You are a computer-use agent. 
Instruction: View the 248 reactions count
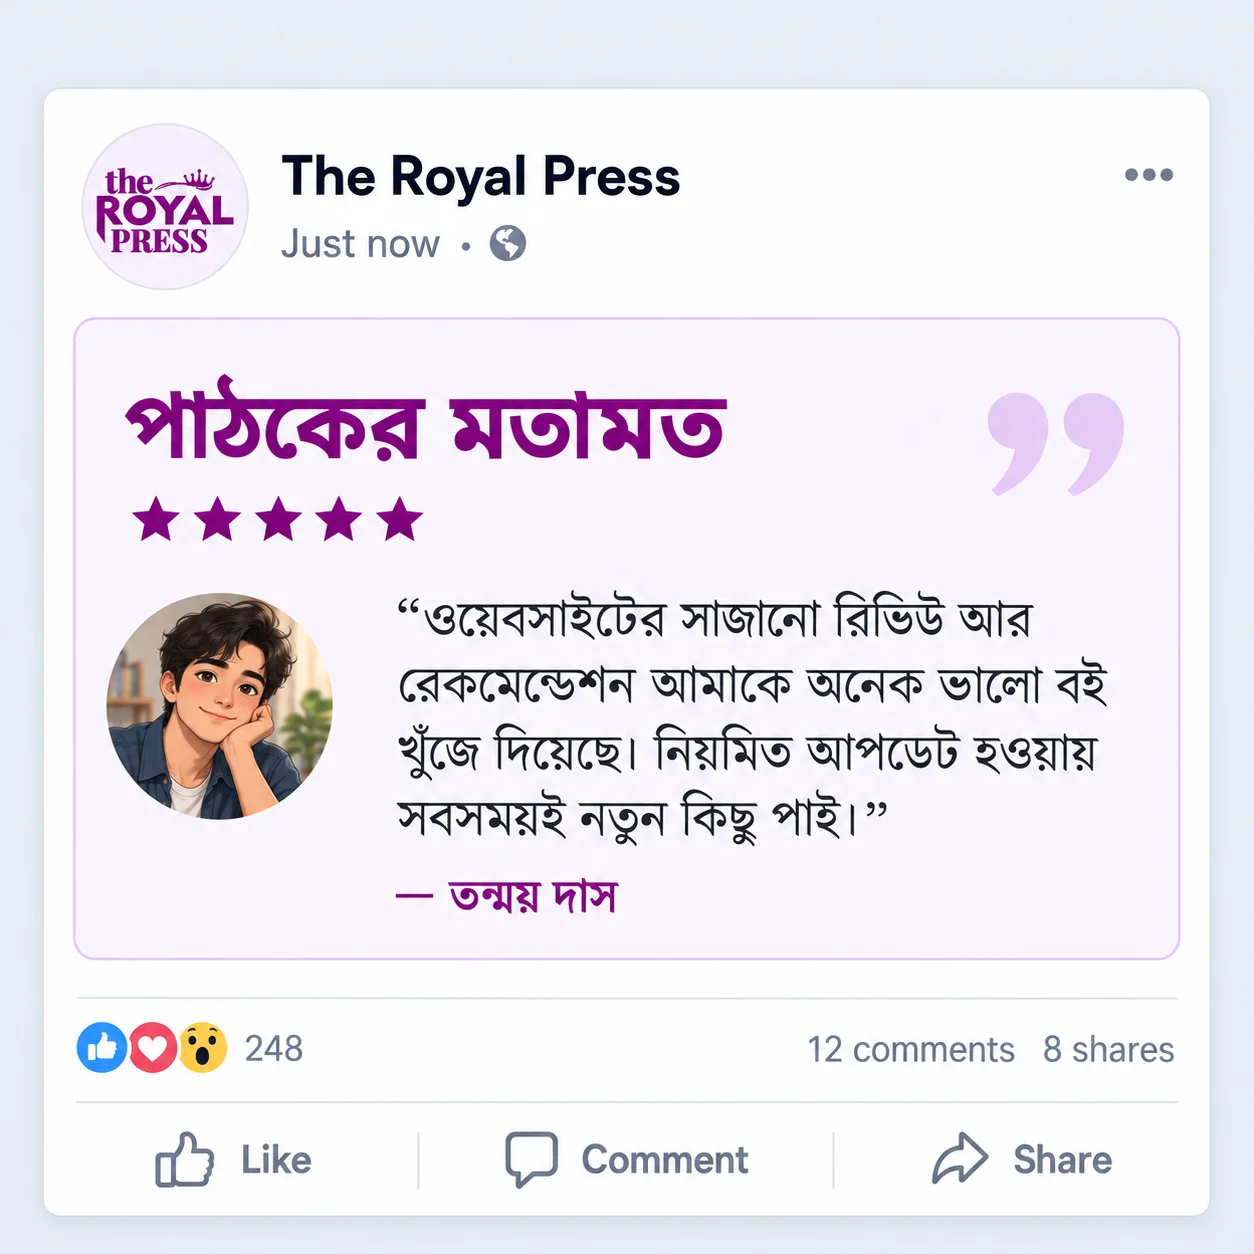tap(274, 1049)
